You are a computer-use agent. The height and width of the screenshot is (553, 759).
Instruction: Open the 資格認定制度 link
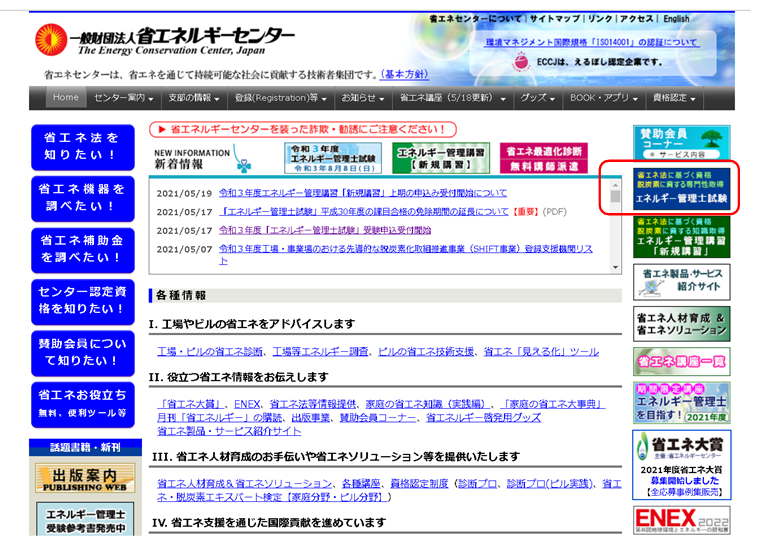click(x=419, y=483)
